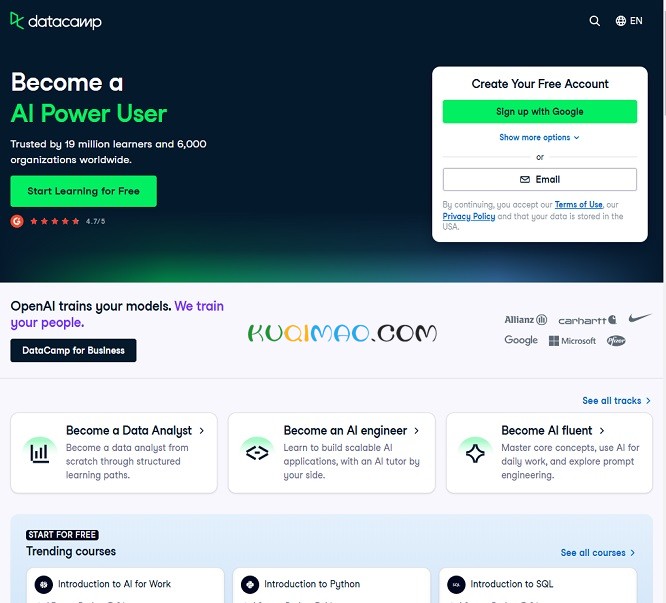
Task: Click the sparkle AI fluent icon
Action: tap(475, 453)
